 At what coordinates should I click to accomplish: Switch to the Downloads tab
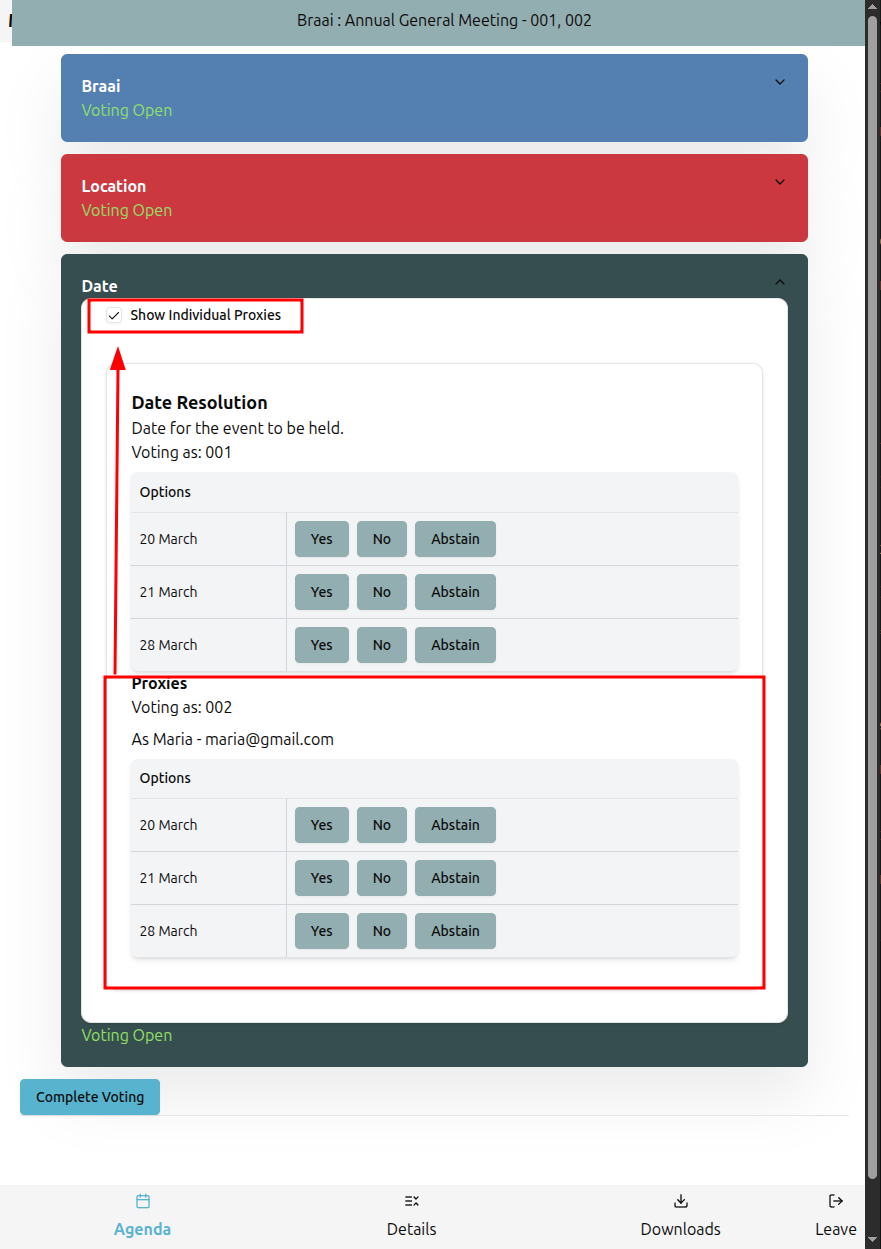click(680, 1229)
